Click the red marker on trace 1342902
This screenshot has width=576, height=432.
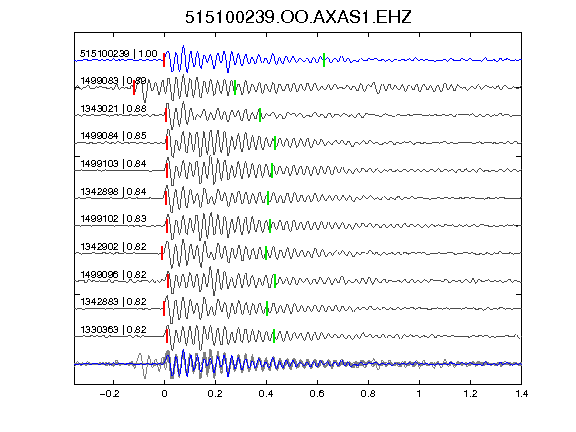[162, 253]
